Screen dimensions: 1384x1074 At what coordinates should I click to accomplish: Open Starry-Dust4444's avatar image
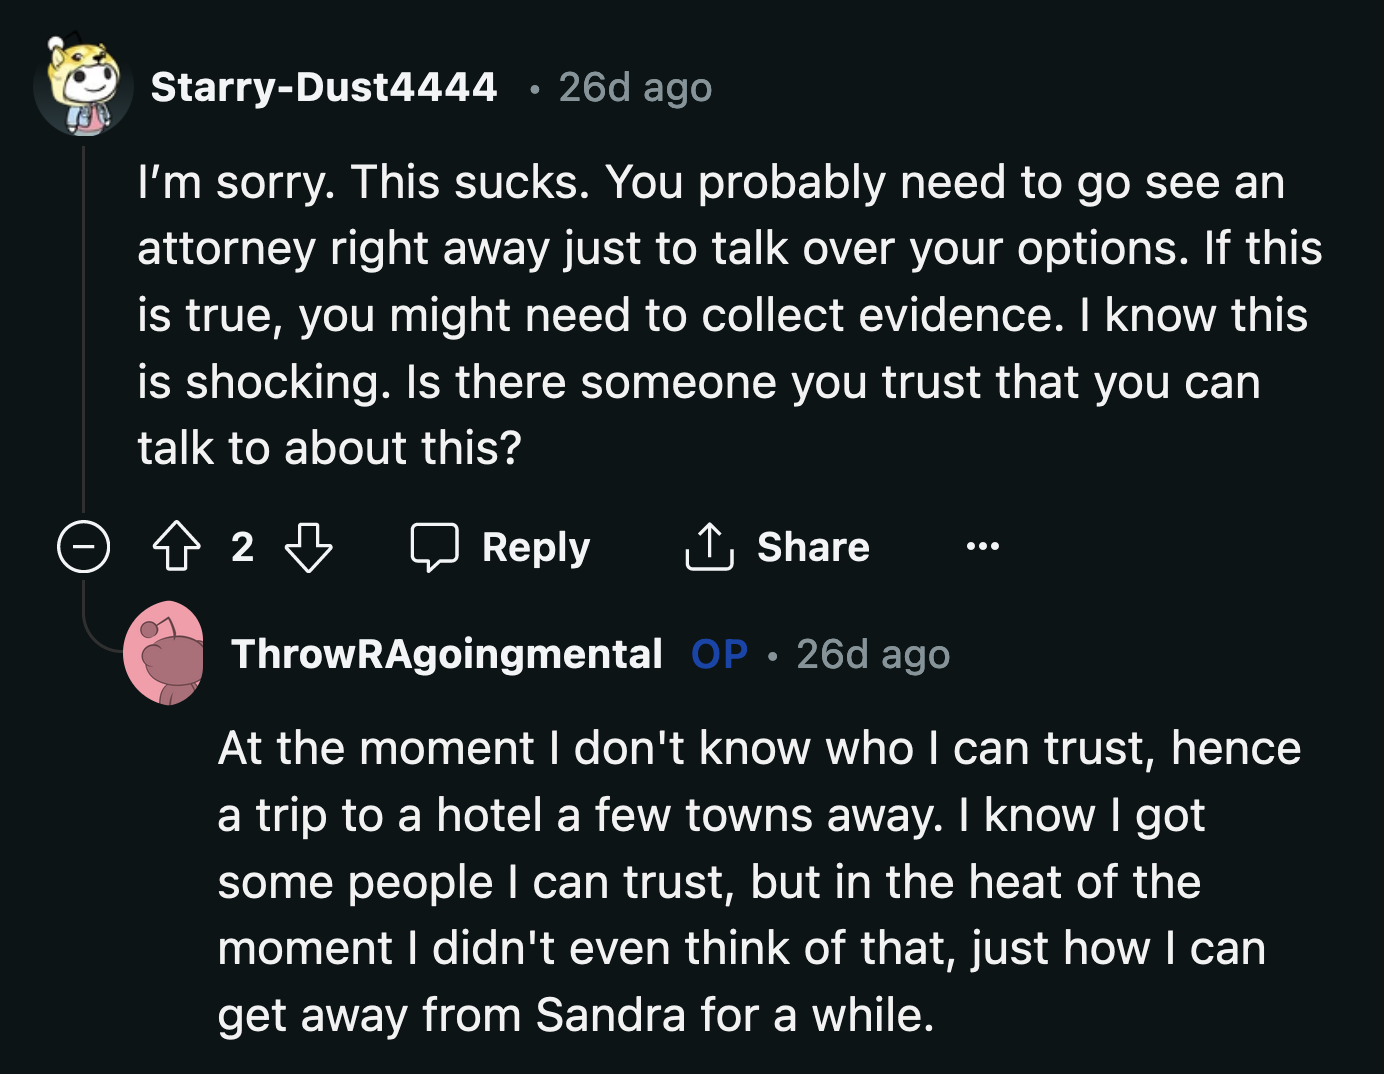(x=83, y=86)
